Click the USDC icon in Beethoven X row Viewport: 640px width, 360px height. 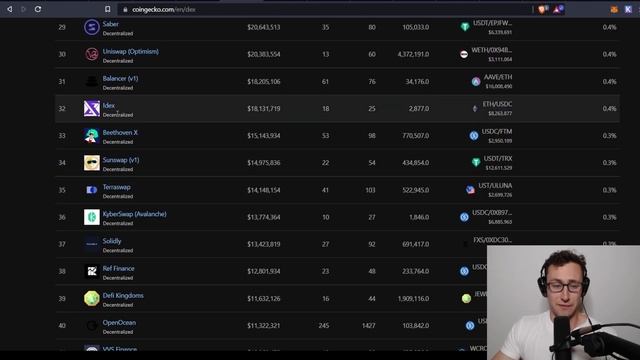click(x=473, y=136)
